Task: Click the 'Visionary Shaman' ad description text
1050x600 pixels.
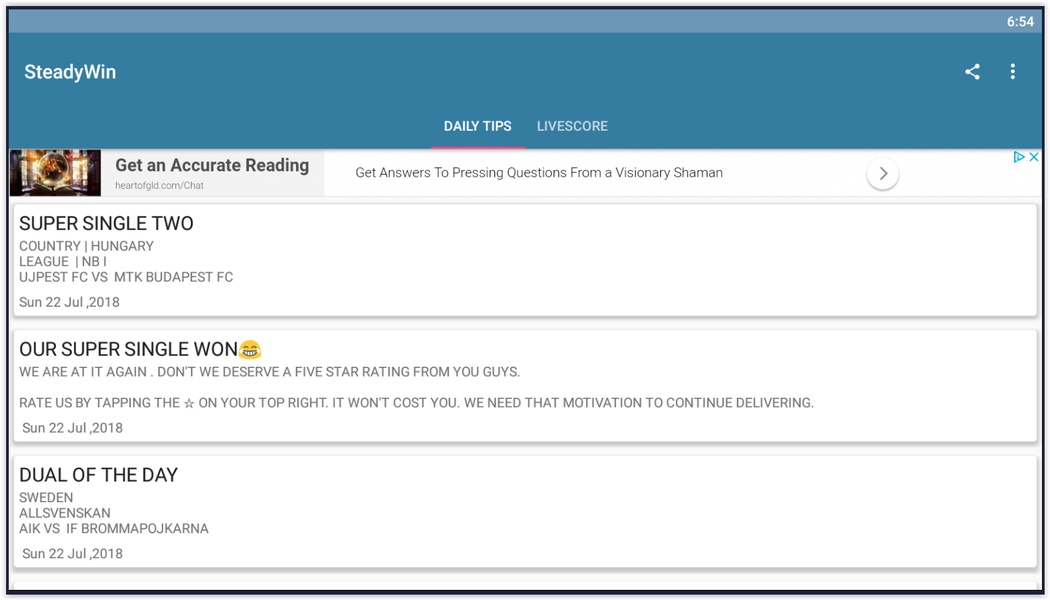Action: pyautogui.click(x=539, y=173)
